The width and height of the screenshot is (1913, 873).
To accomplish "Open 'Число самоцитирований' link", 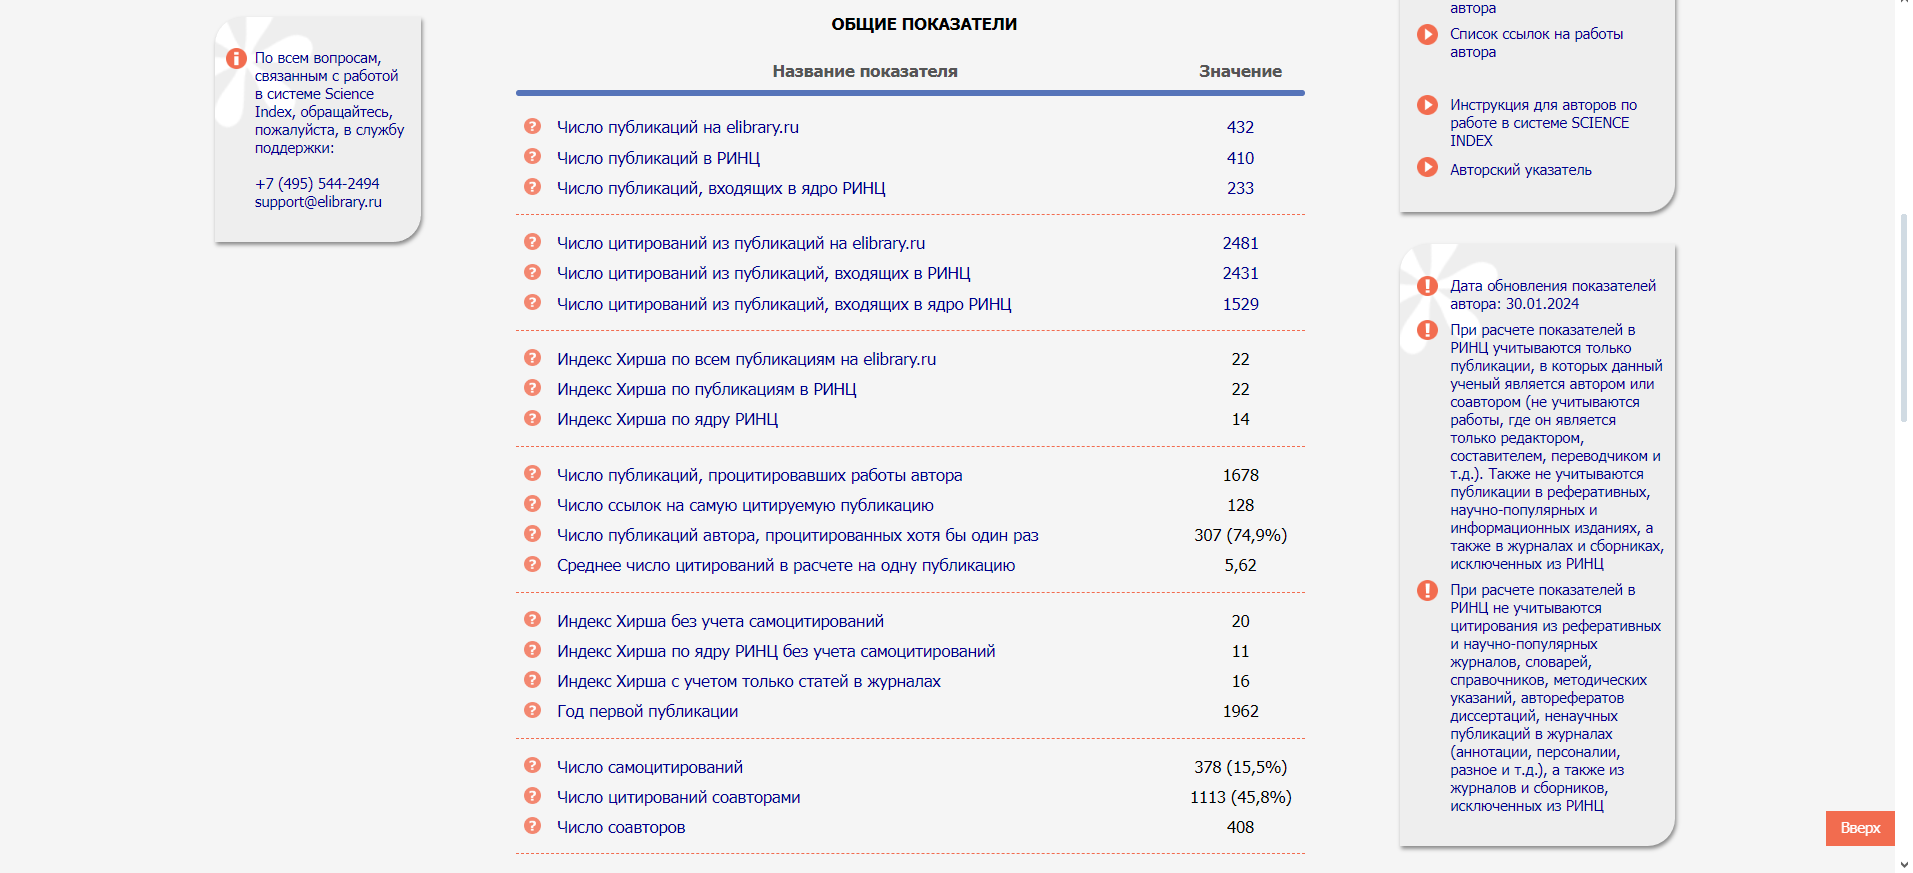I will (x=650, y=767).
